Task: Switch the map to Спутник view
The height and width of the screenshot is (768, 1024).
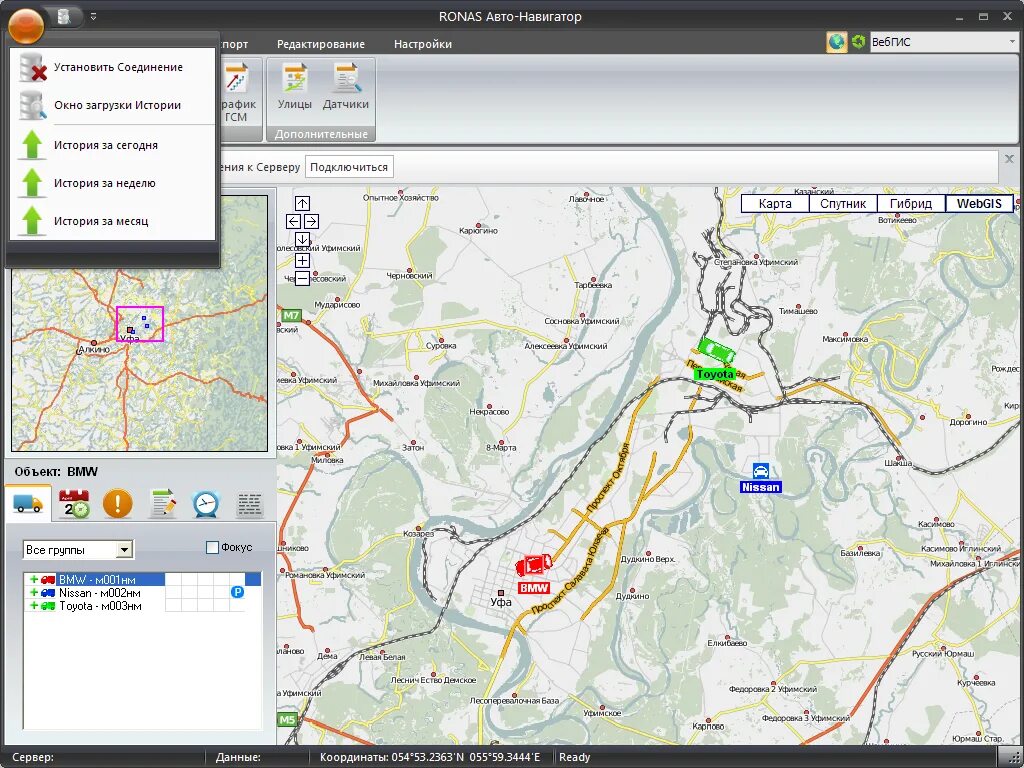Action: point(843,203)
